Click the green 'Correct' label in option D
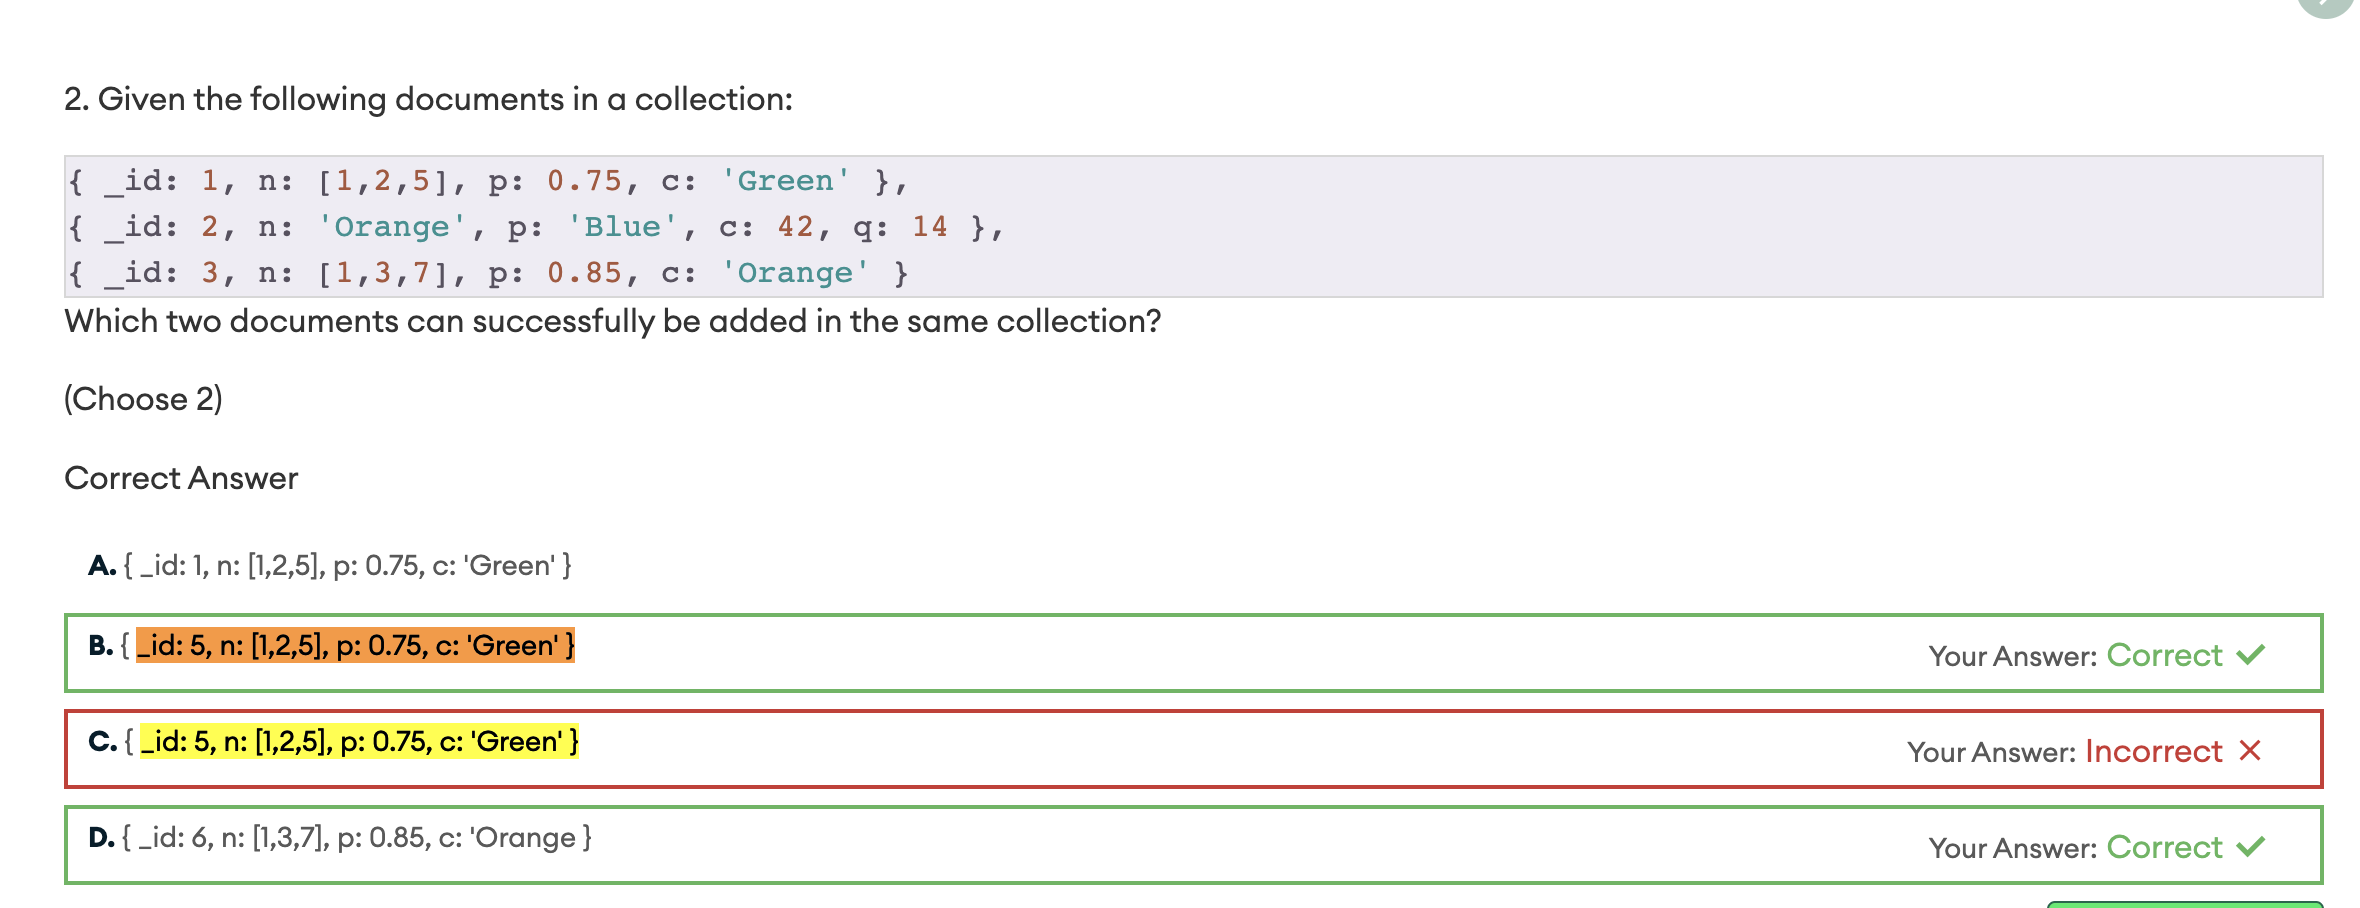This screenshot has width=2360, height=908. click(x=2164, y=847)
